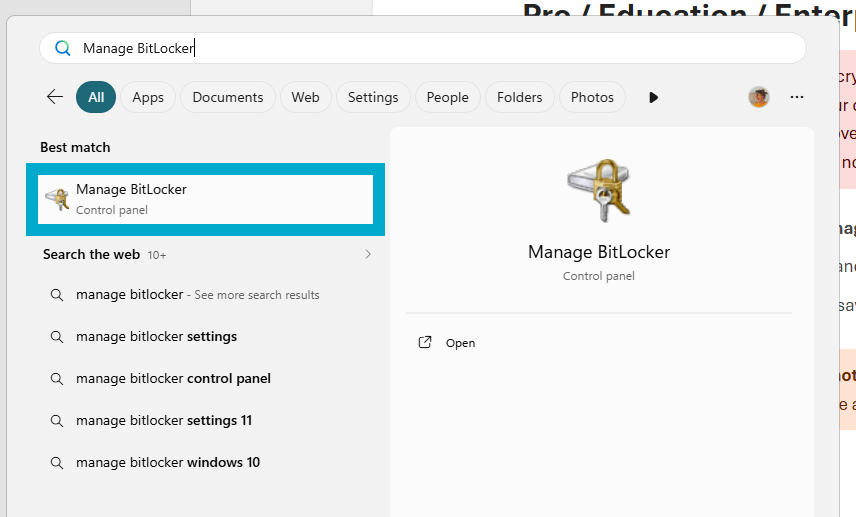Screen dimensions: 856x517
Task: Switch to the Apps filter tab
Action: [148, 97]
